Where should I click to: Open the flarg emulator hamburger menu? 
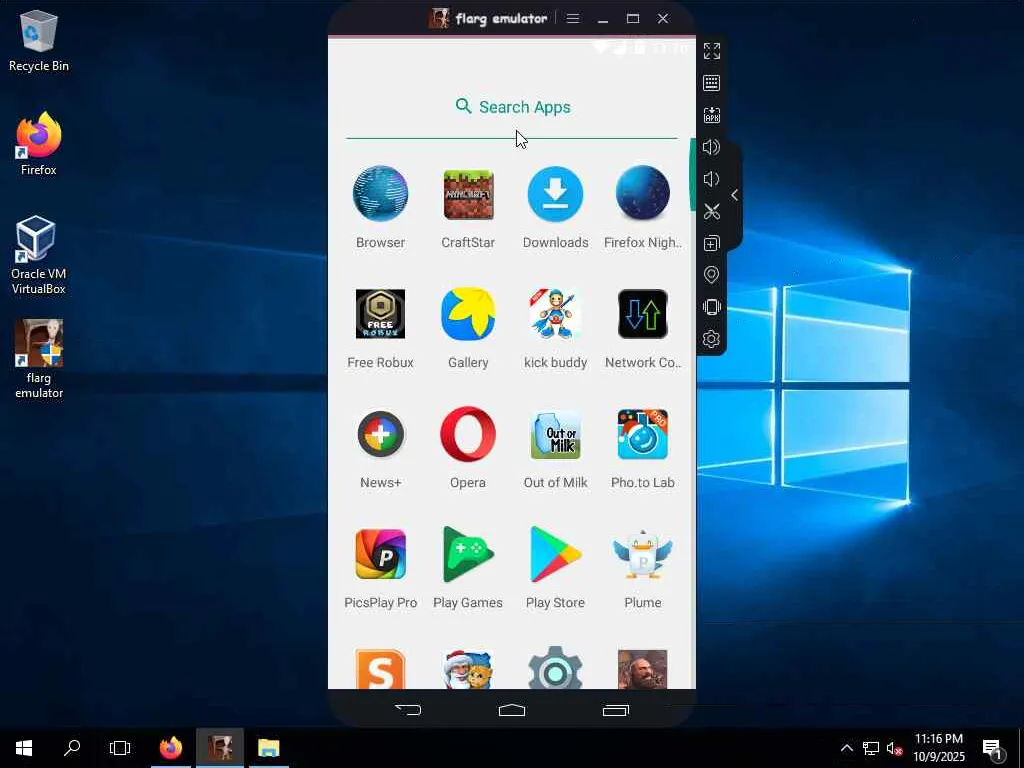coord(573,18)
